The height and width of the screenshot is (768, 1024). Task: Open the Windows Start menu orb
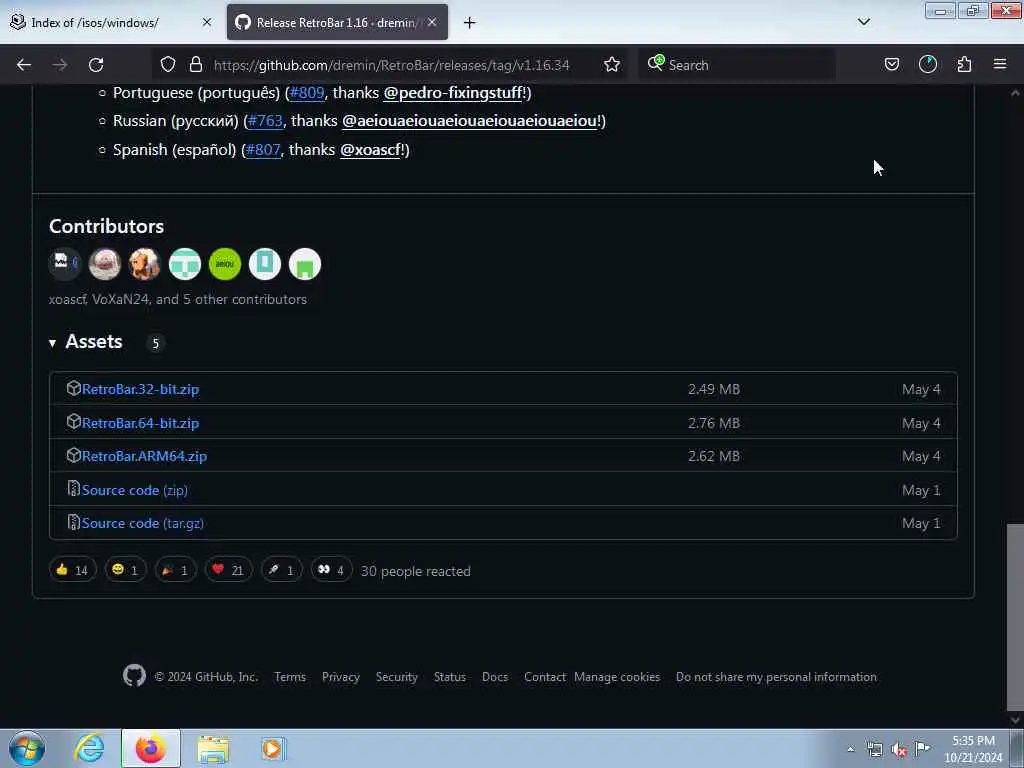pyautogui.click(x=27, y=748)
